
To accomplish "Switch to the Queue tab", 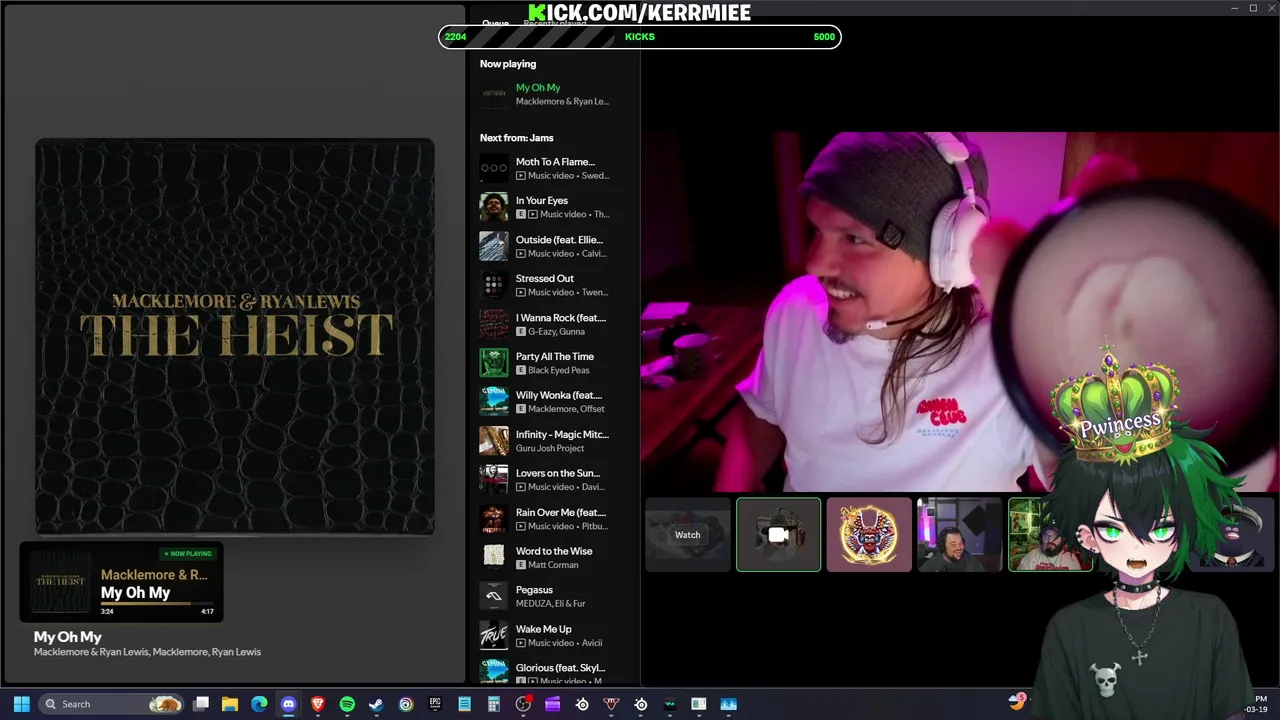I will (495, 23).
